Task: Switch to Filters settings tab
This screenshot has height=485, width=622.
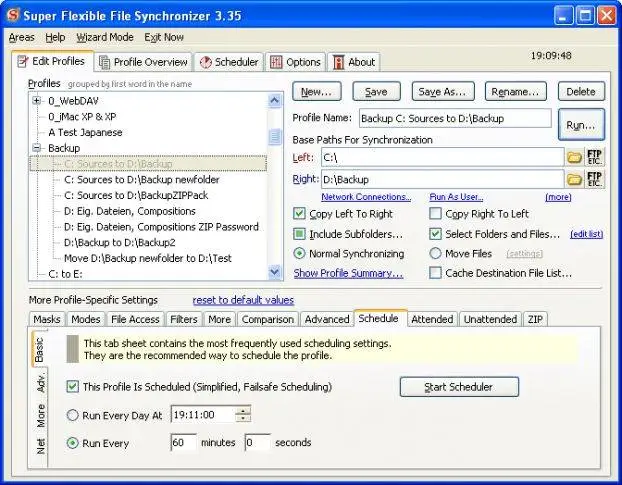Action: pyautogui.click(x=184, y=319)
